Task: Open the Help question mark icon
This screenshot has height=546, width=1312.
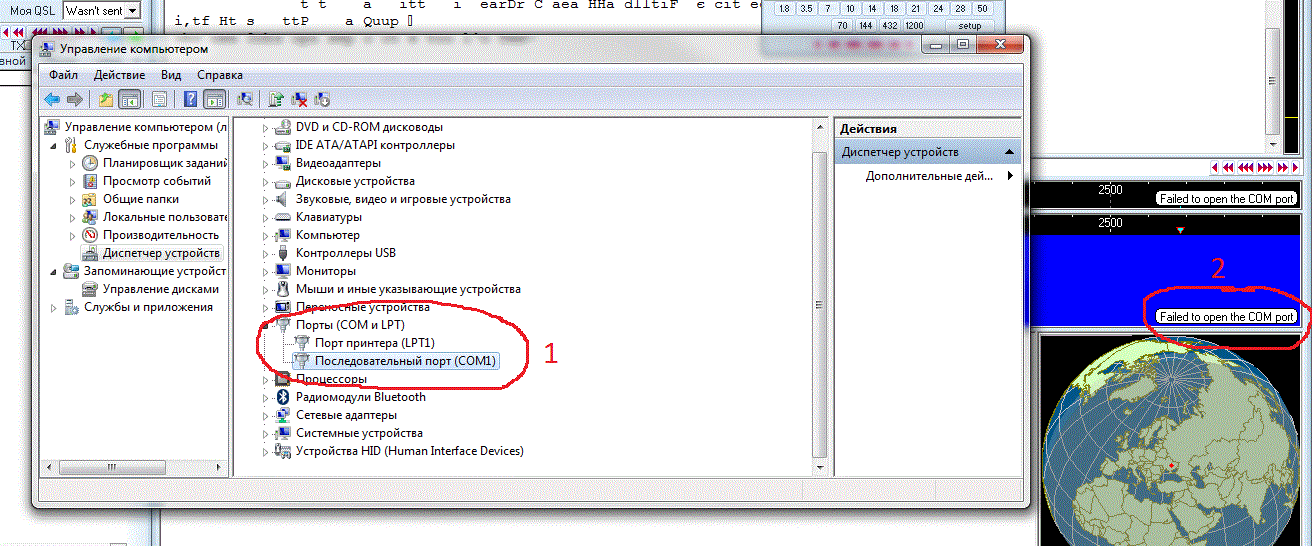Action: click(x=190, y=99)
